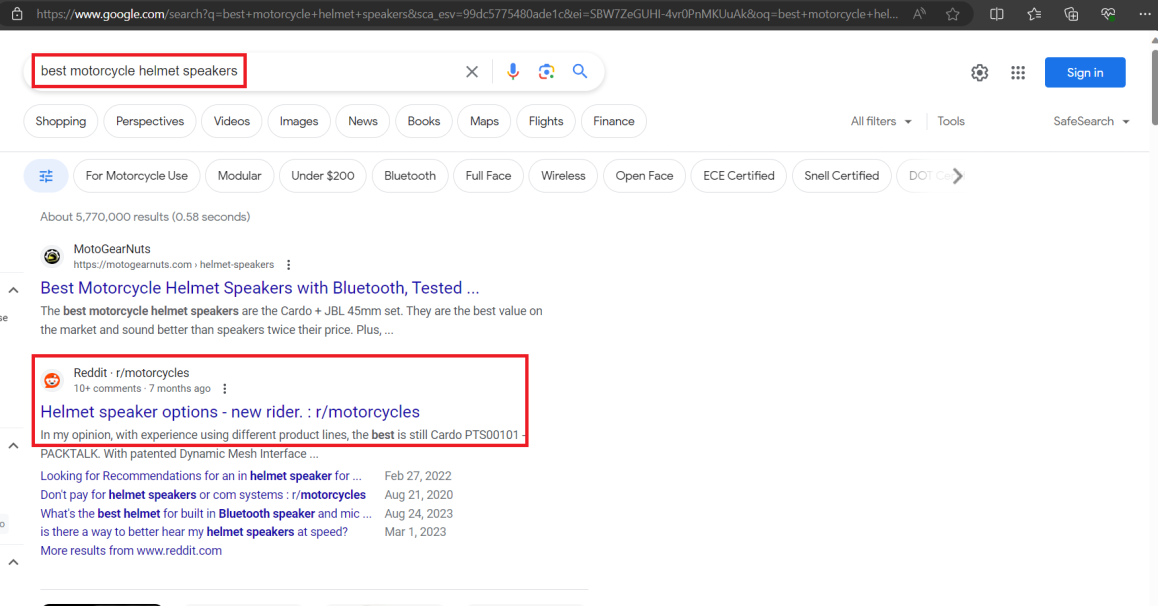
Task: Apply the Under $200 filter chip
Action: coord(323,176)
